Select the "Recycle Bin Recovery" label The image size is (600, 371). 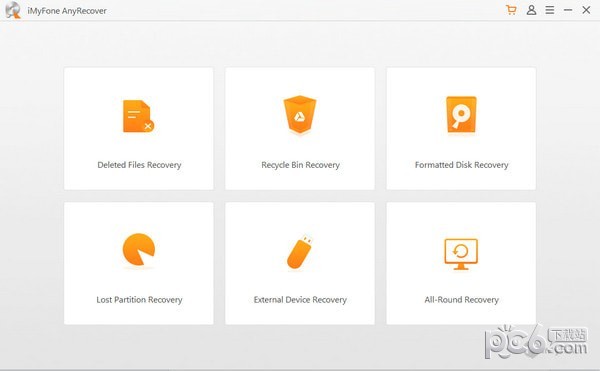click(300, 165)
